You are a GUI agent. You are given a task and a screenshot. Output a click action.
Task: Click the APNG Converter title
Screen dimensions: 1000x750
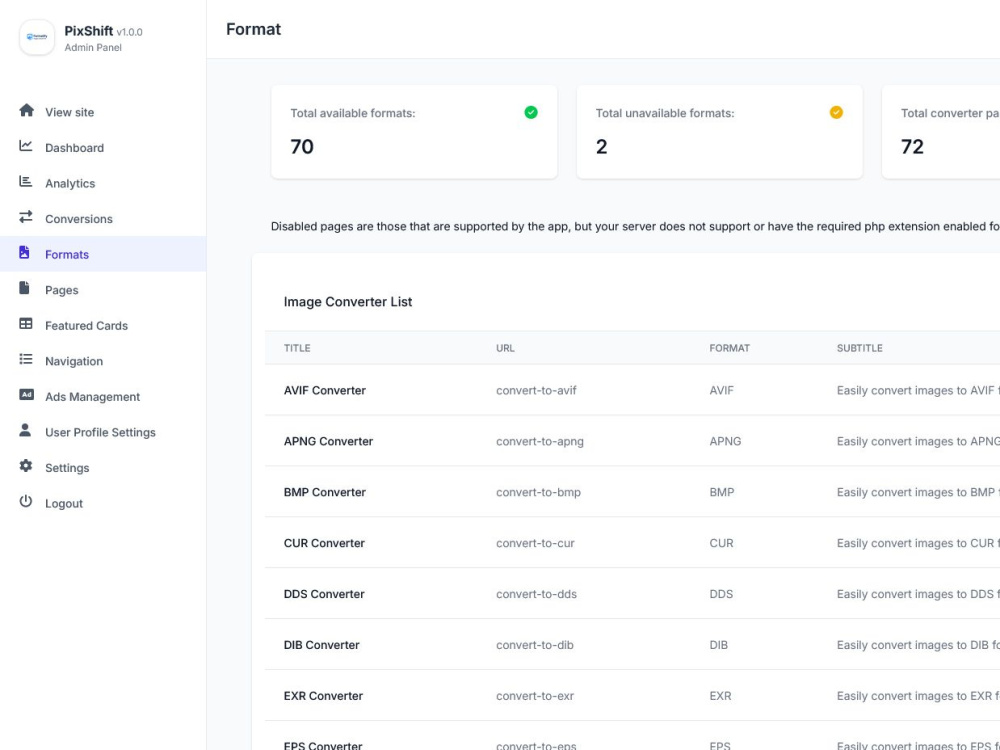click(x=328, y=441)
